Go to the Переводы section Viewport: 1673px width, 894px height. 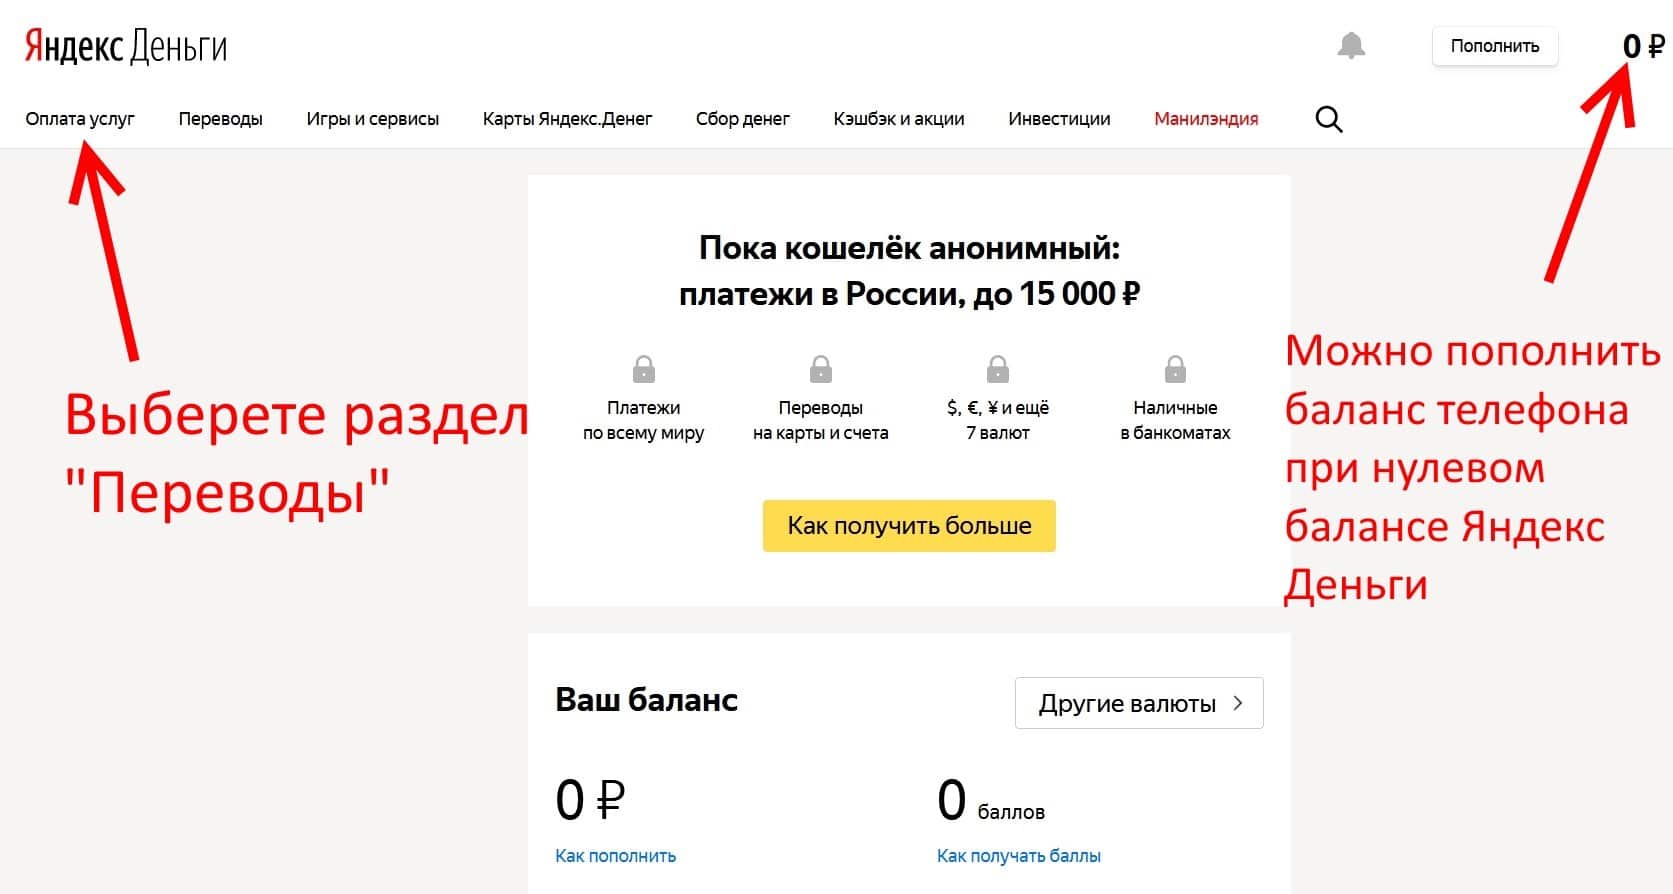220,119
